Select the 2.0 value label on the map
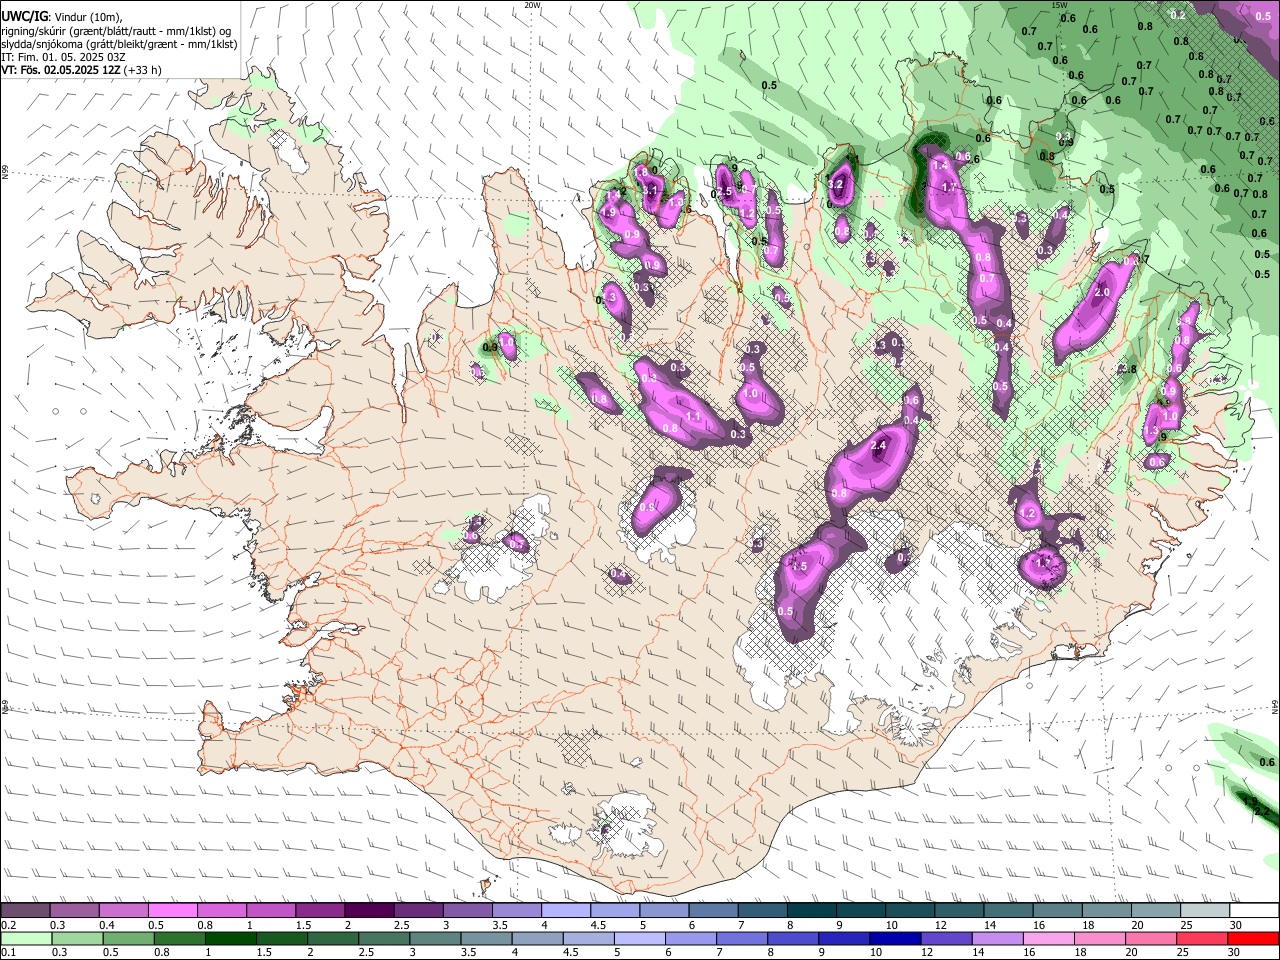Screen dimensions: 1280x960 click(x=1103, y=293)
